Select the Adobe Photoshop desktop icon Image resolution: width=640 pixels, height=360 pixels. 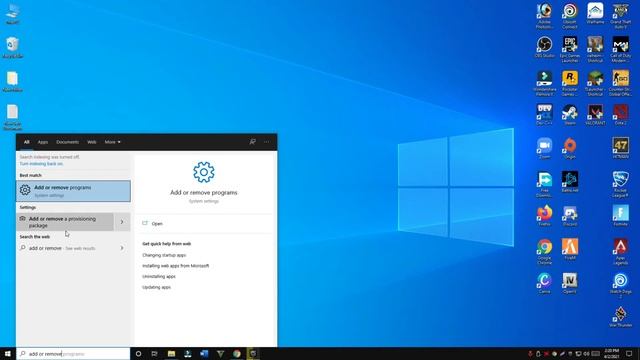click(544, 16)
